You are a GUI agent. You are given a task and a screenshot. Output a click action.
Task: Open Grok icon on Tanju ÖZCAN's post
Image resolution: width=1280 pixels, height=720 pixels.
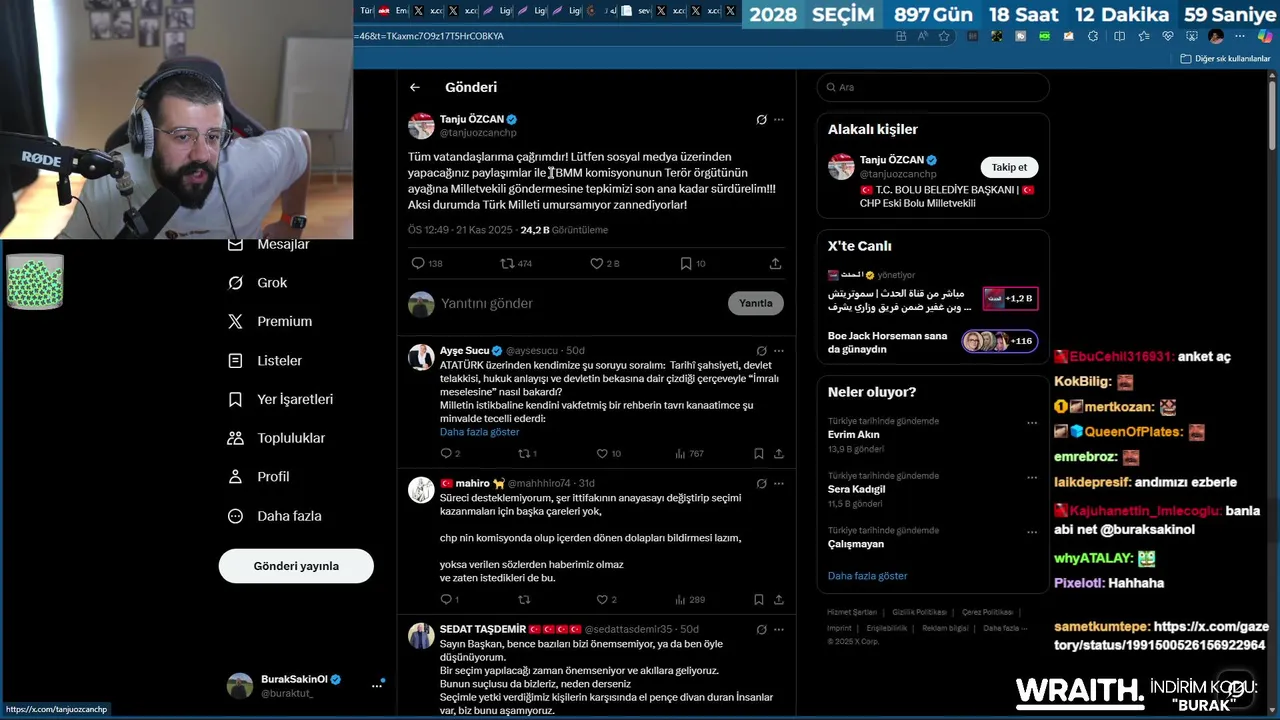[761, 119]
